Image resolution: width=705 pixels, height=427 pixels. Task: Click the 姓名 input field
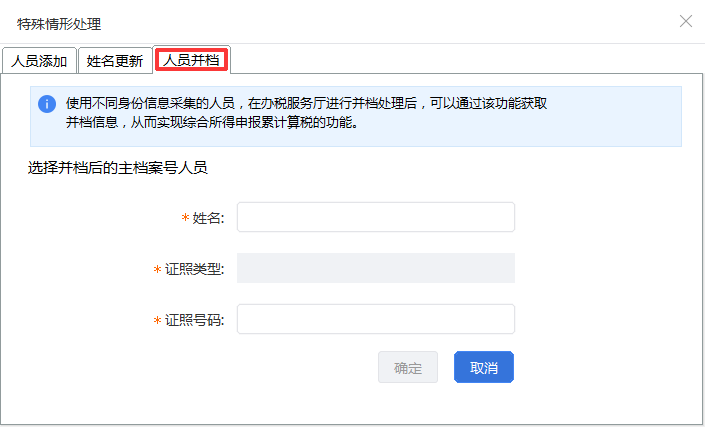click(x=375, y=217)
